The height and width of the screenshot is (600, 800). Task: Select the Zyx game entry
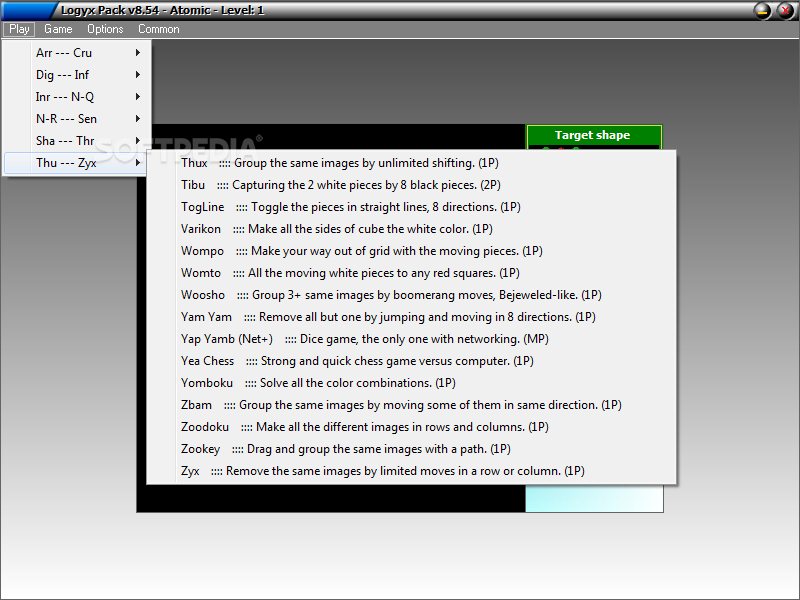click(x=411, y=470)
